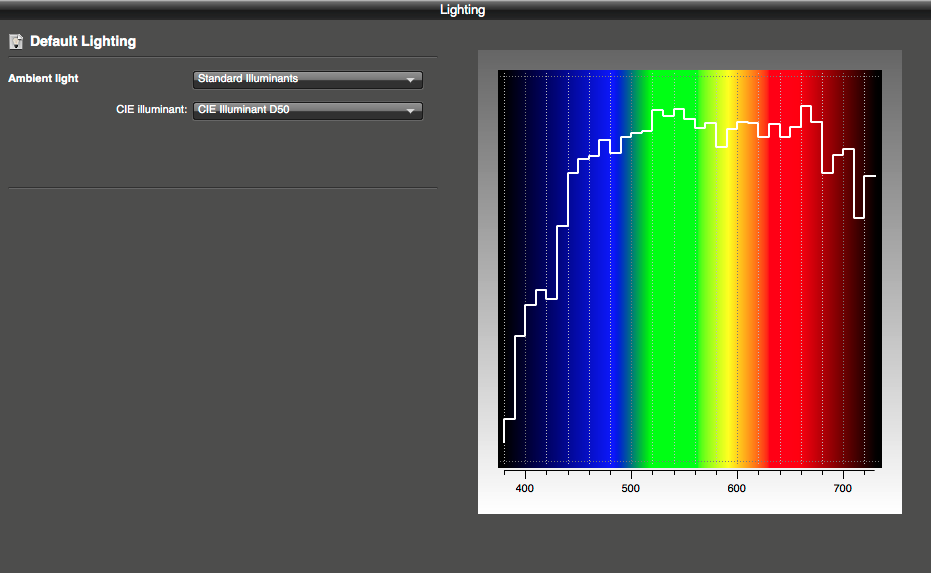Click the Default Lighting clipboard icon
Image resolution: width=931 pixels, height=573 pixels.
[16, 42]
